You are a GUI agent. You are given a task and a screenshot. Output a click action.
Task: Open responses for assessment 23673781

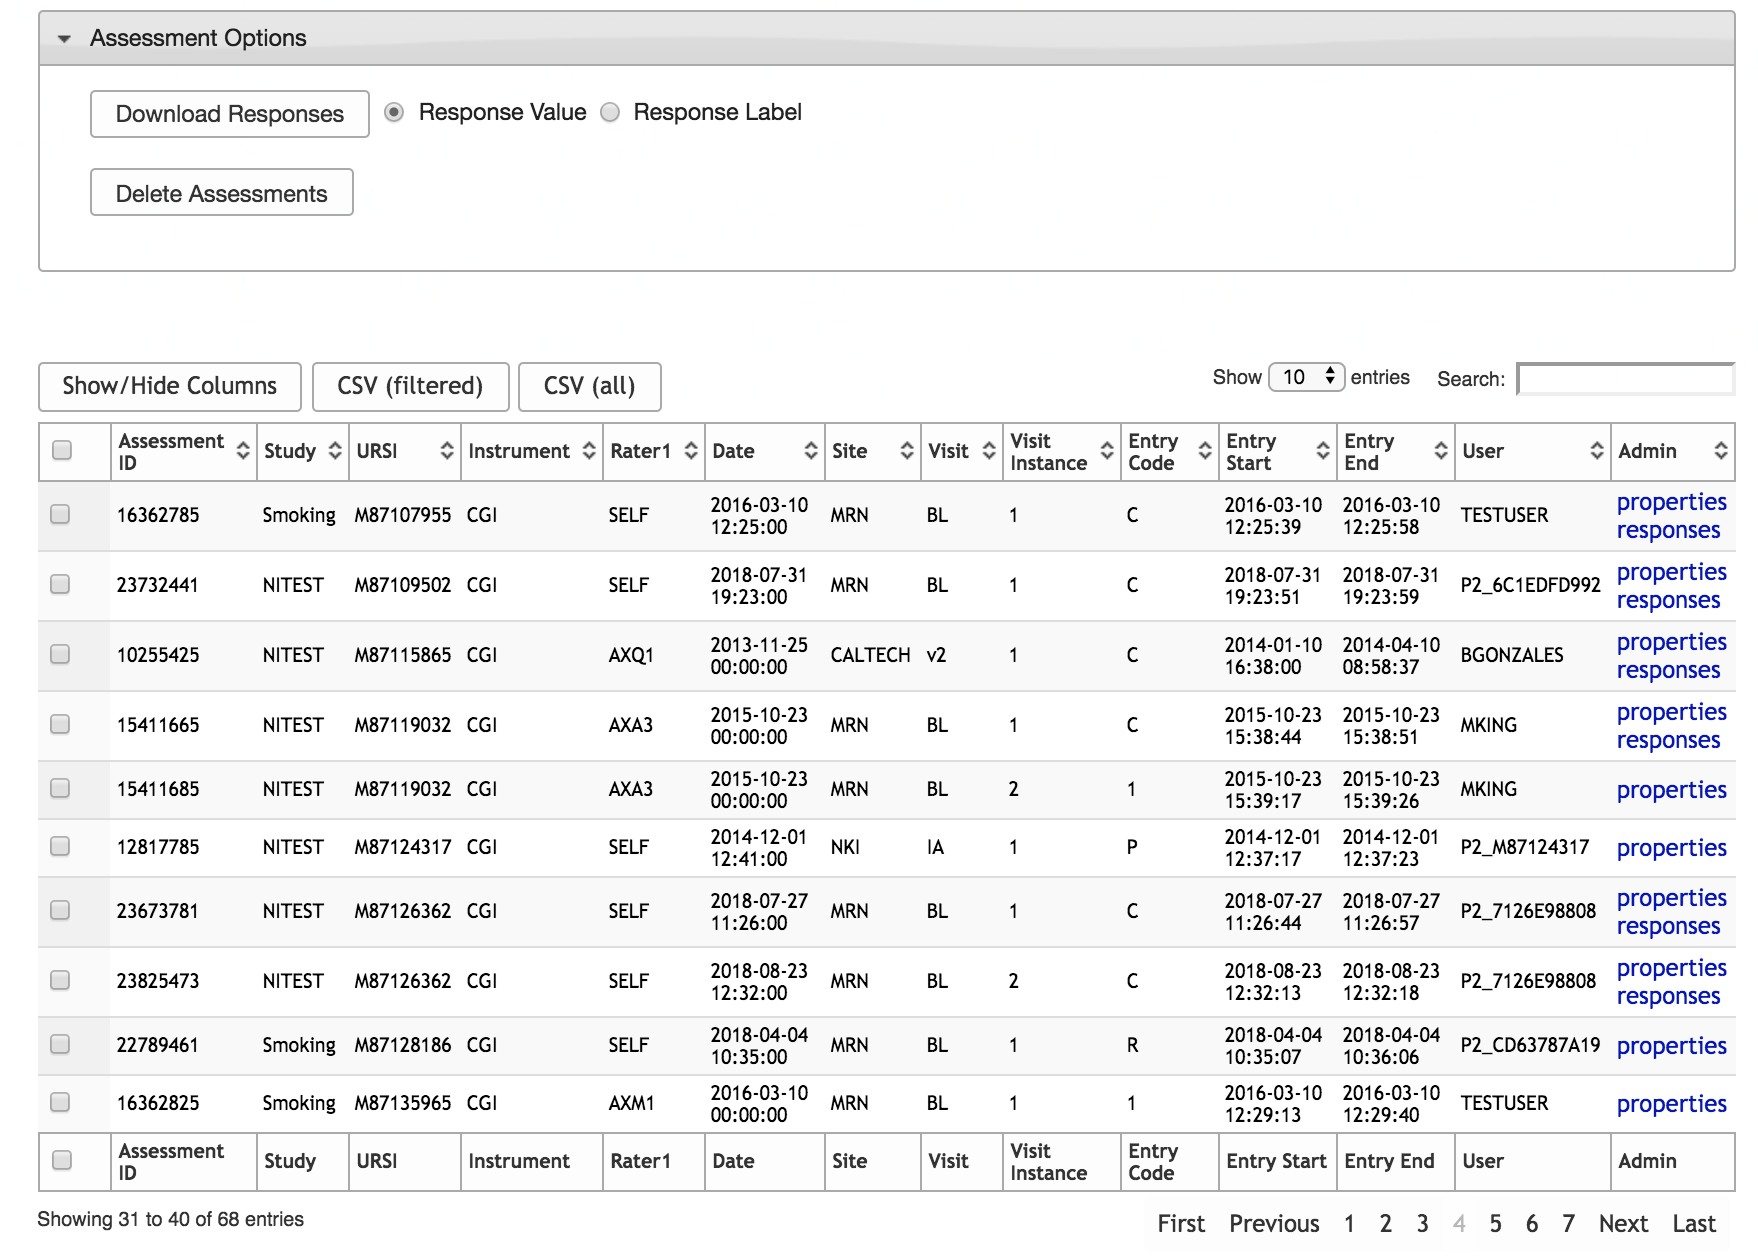coord(1668,926)
